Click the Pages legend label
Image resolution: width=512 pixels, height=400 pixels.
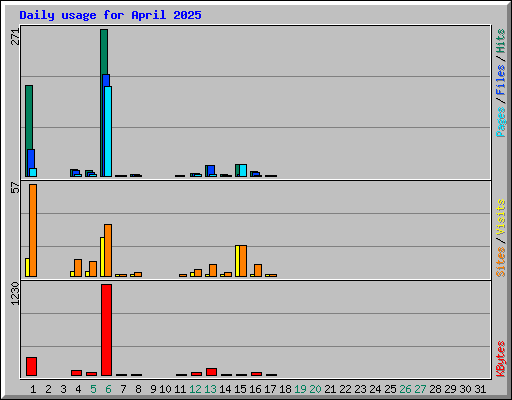coord(501,122)
